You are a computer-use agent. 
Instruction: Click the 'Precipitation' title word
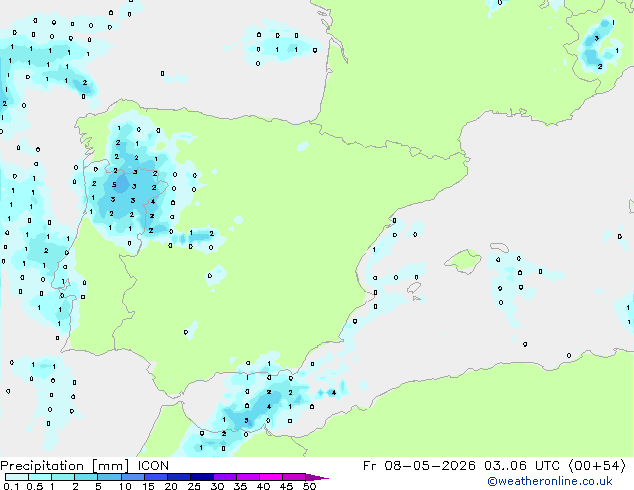[42, 466]
